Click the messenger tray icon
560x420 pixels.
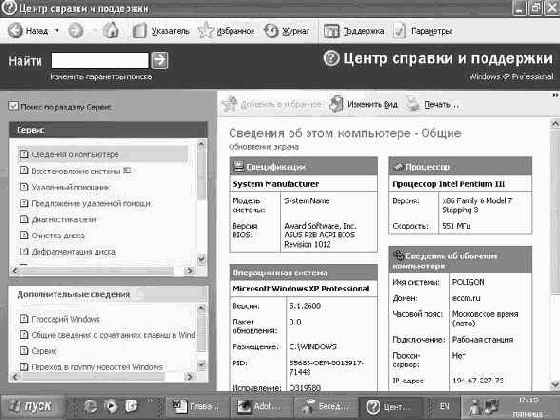click(x=475, y=407)
